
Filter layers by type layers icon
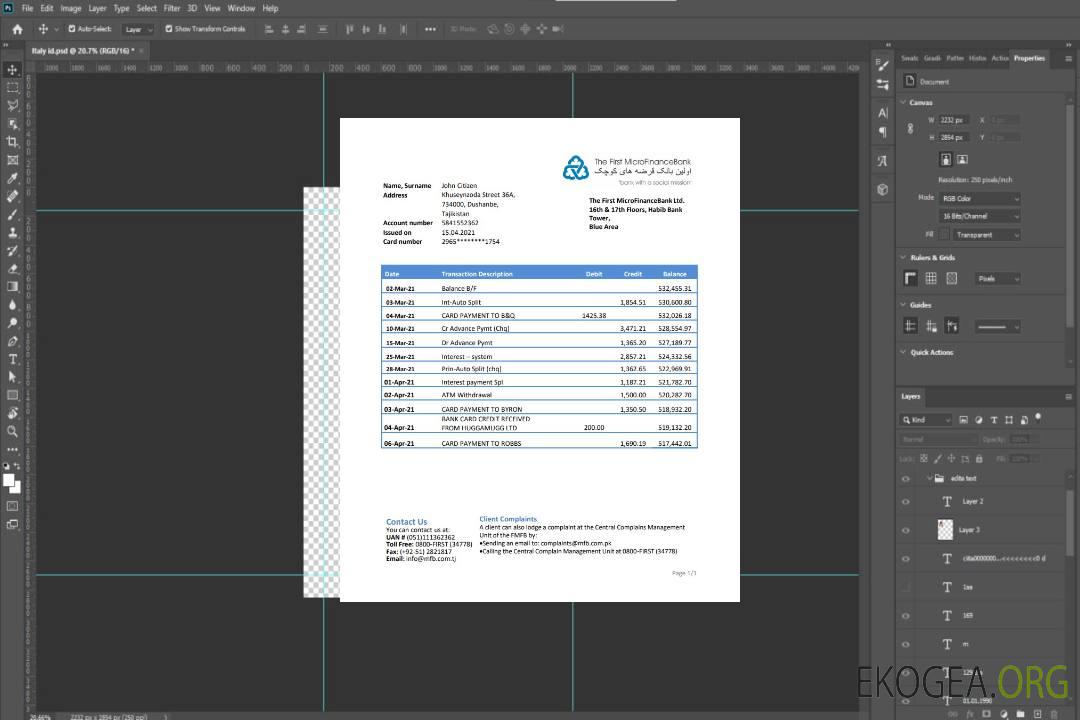(x=994, y=420)
